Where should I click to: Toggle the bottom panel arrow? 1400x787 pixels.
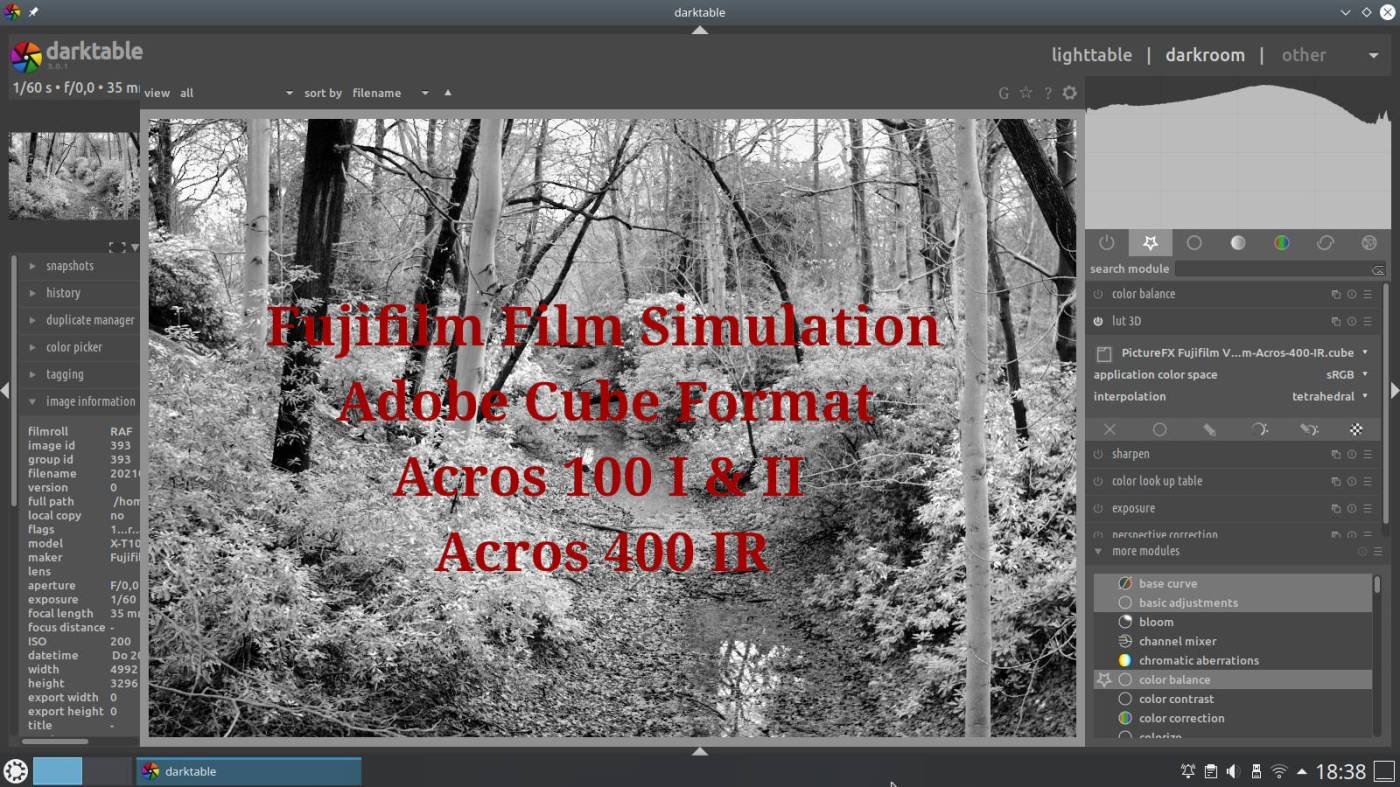click(700, 751)
